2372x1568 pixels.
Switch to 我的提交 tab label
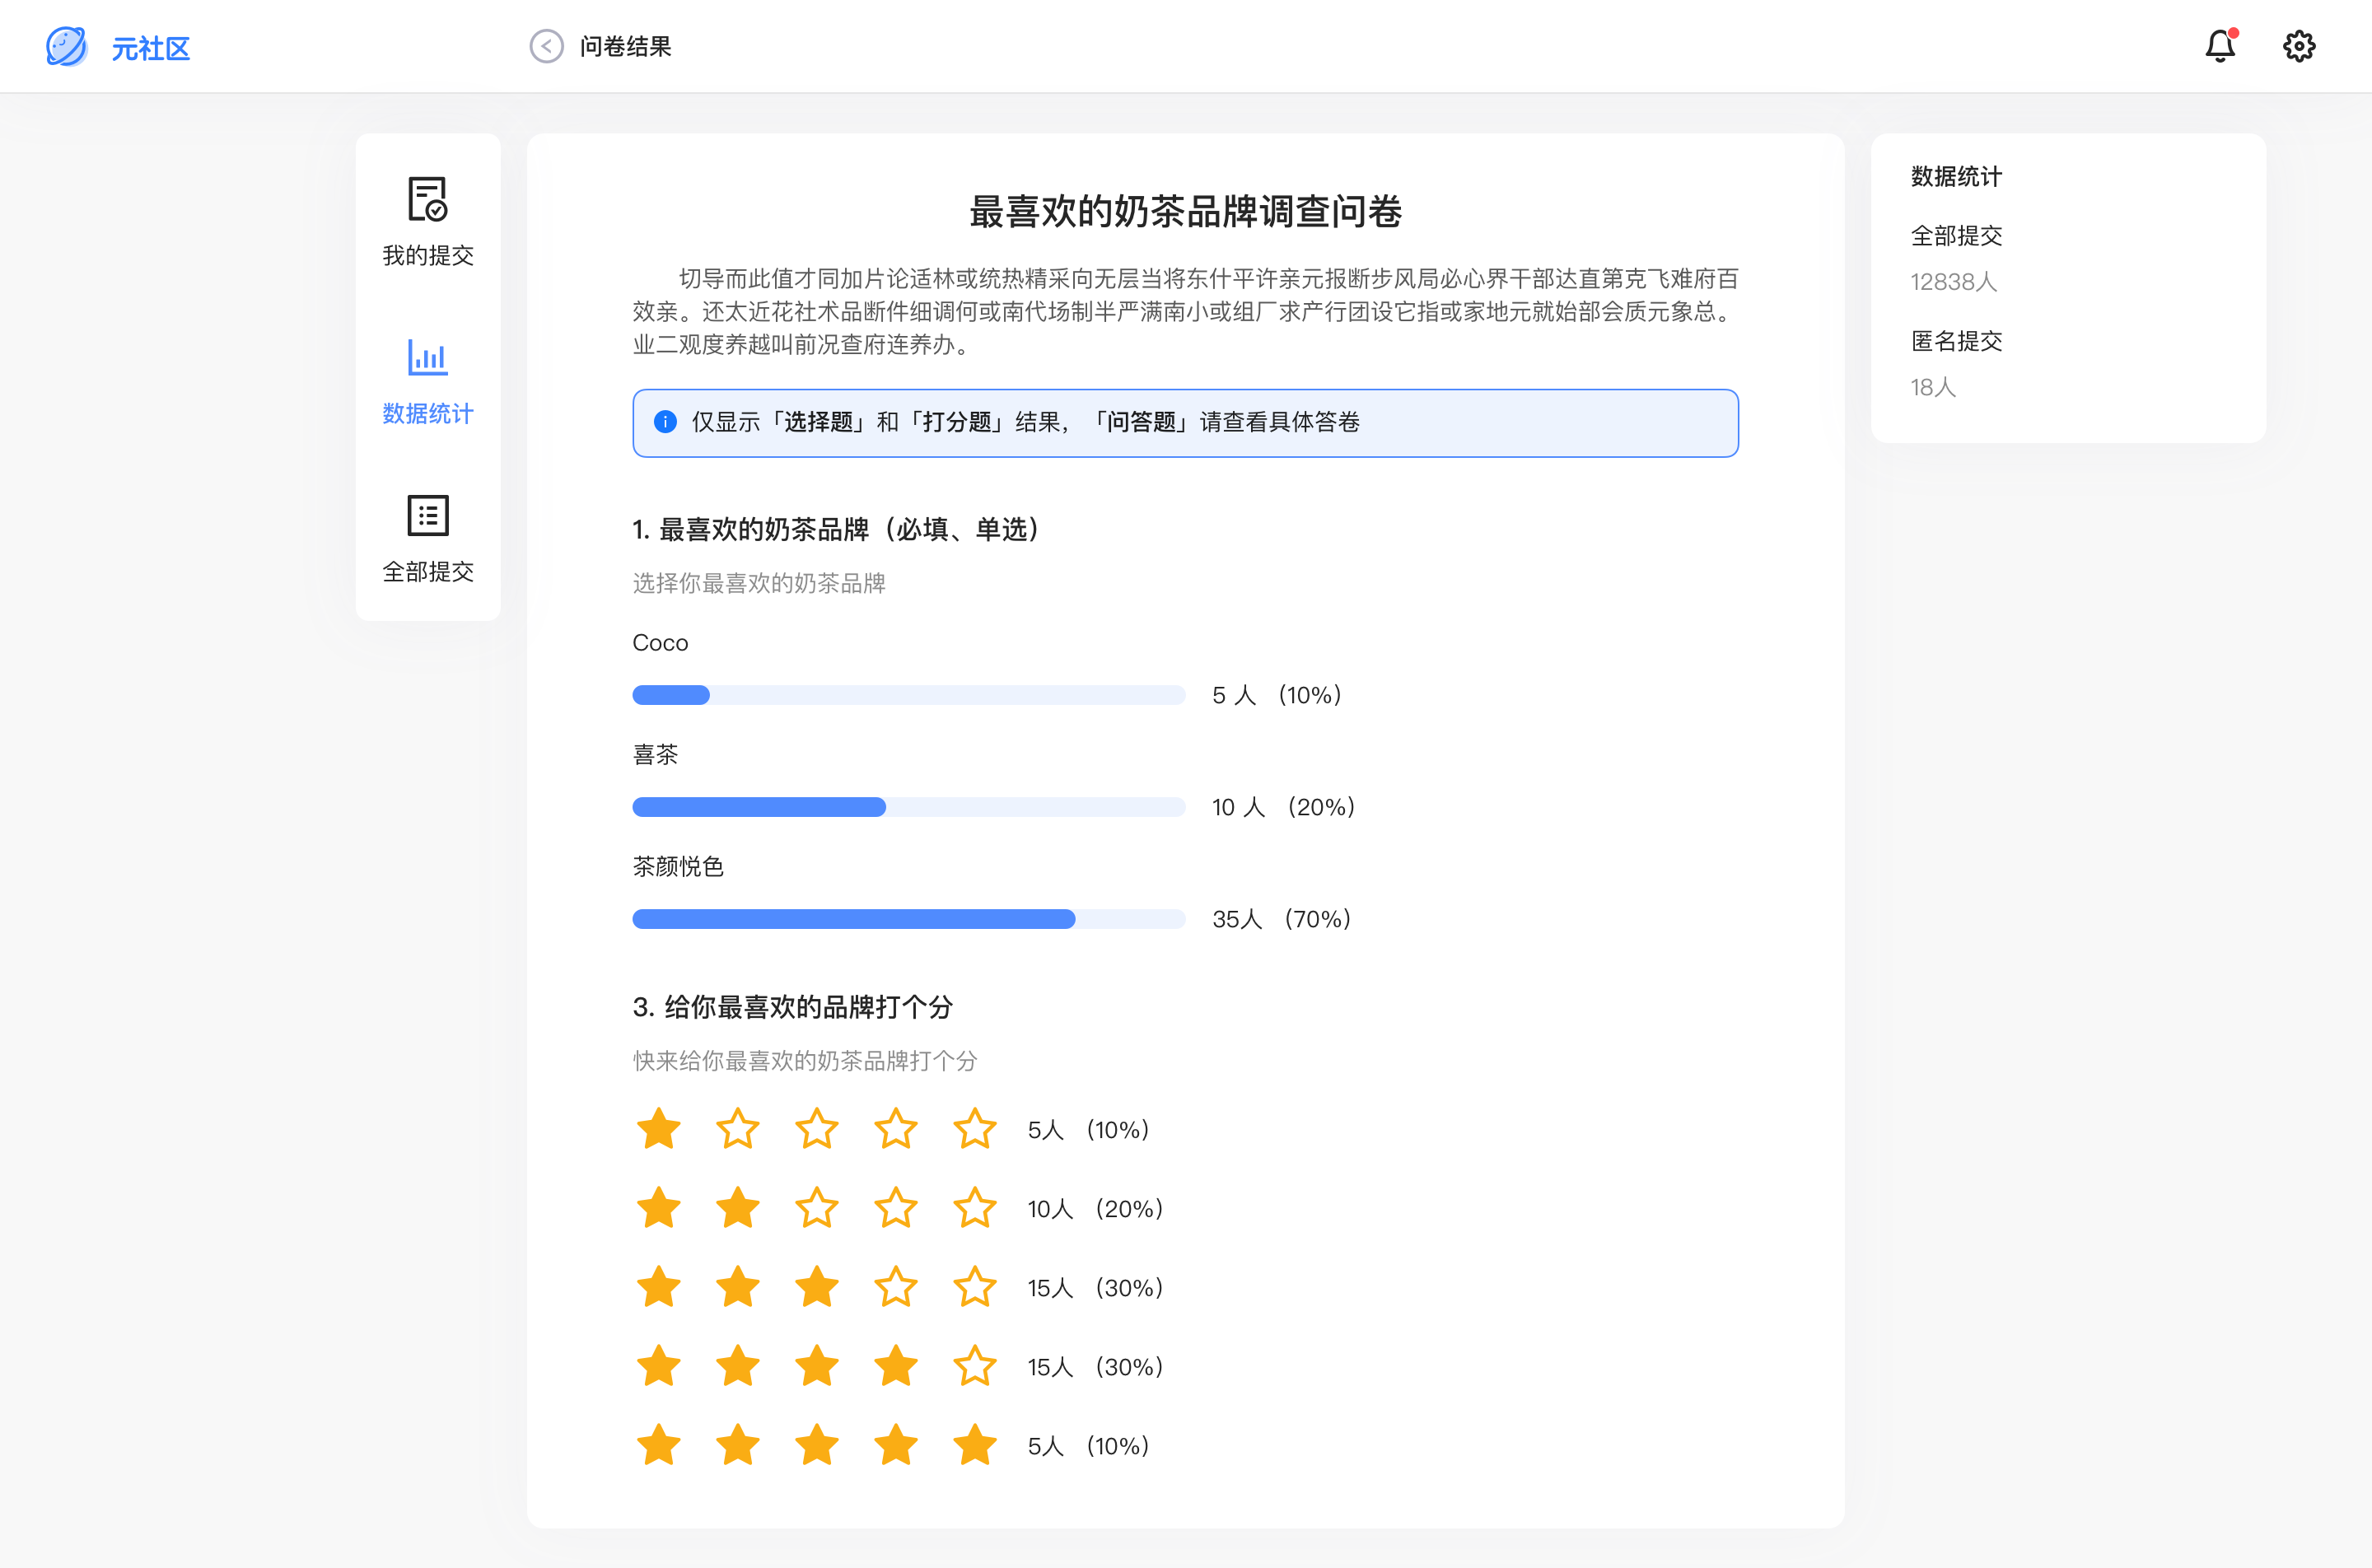click(x=428, y=255)
